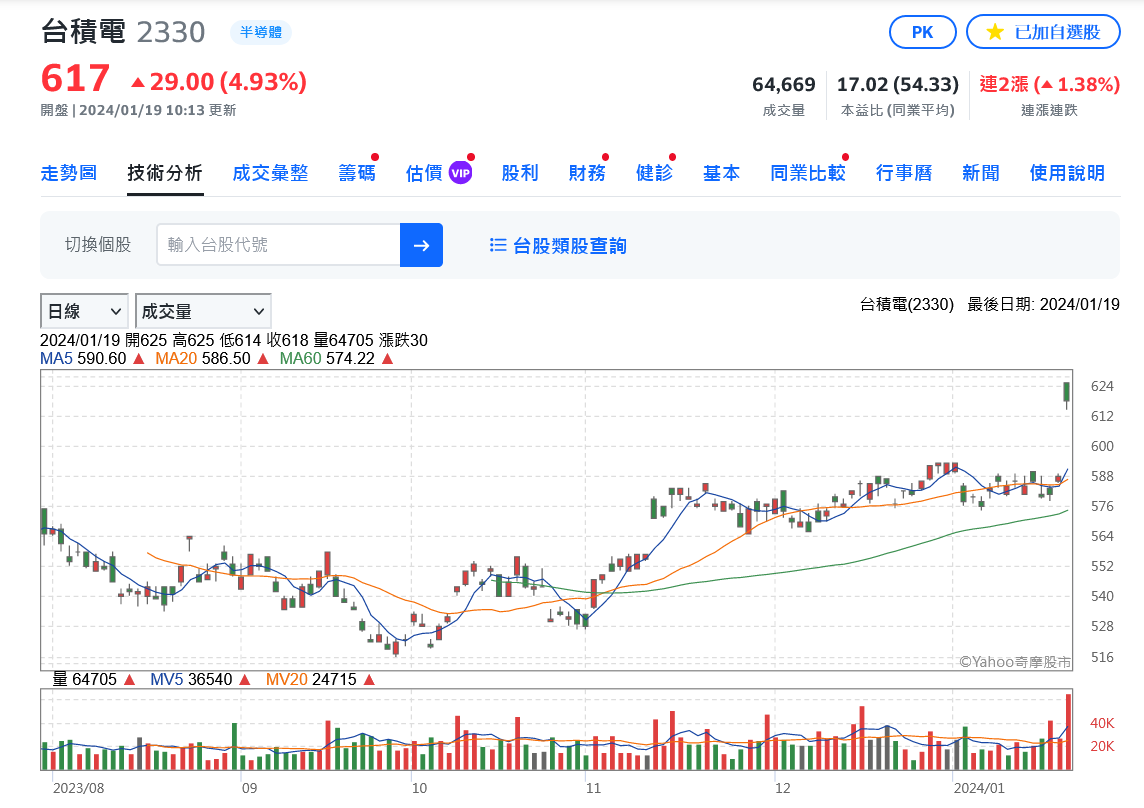Click the 40K volume axis label
Screen dimensions: 1144x808
click(x=1102, y=723)
